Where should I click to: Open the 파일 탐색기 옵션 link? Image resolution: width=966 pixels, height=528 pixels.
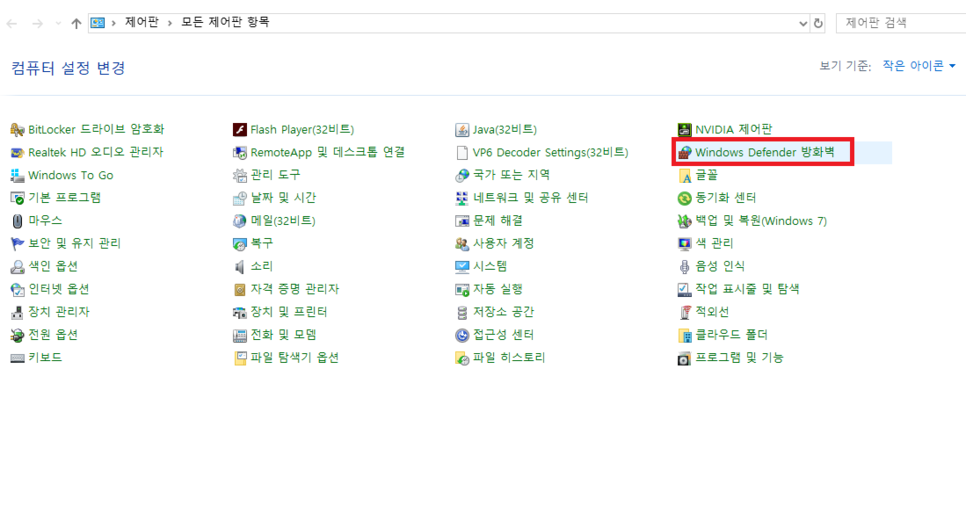click(294, 357)
